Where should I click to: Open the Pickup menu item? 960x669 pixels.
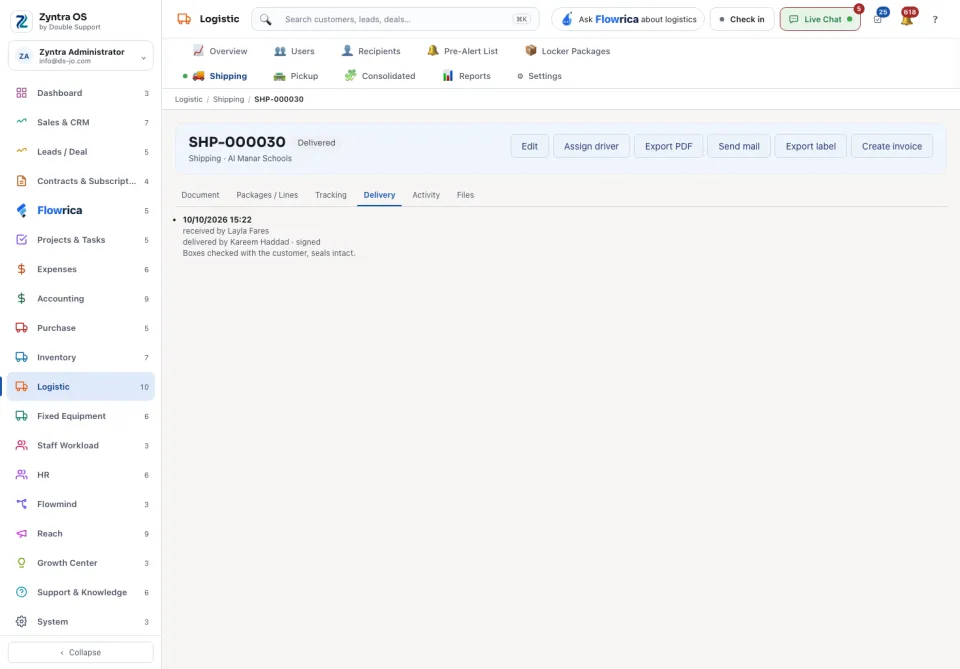point(296,76)
